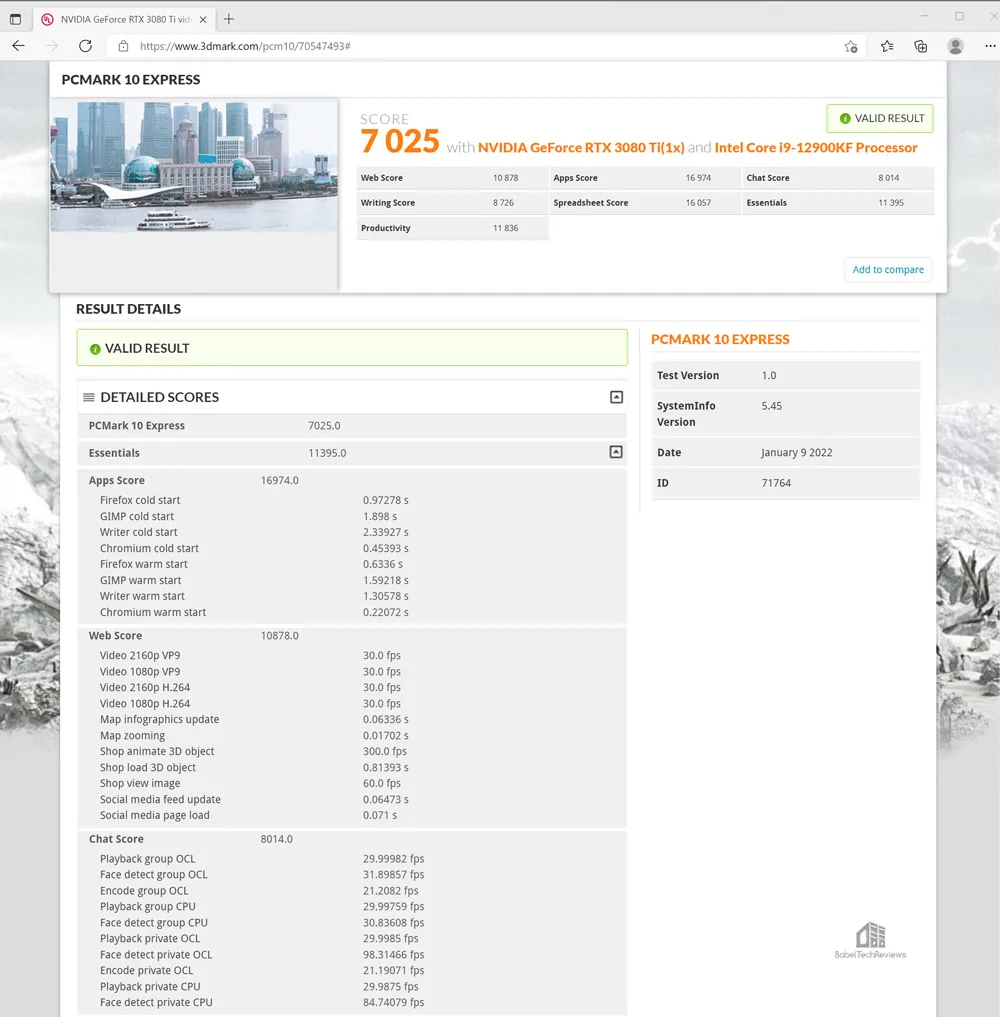Select Writing Score 8 726 cell
The height and width of the screenshot is (1017, 1000).
452,202
